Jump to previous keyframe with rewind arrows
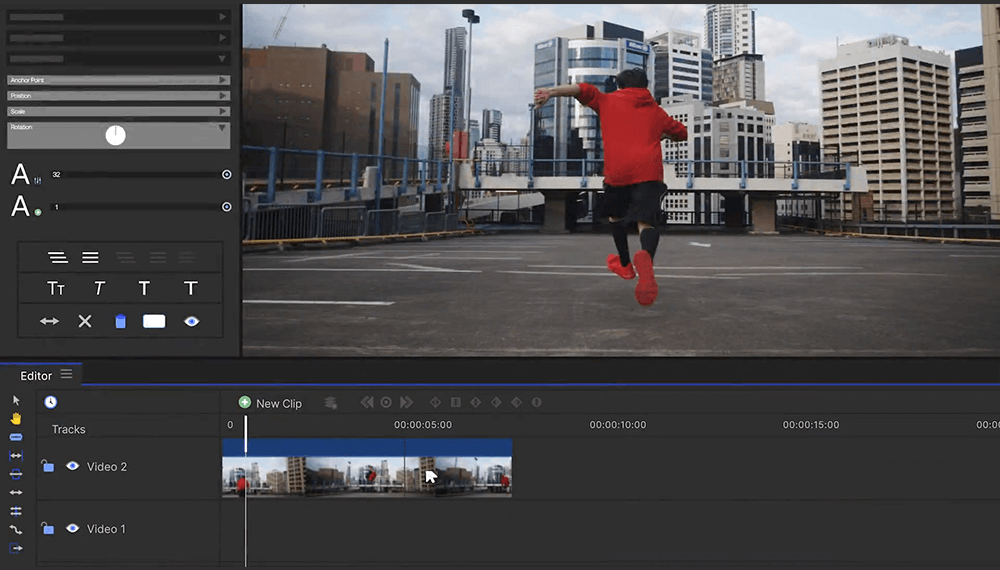The width and height of the screenshot is (1000, 570). (367, 402)
